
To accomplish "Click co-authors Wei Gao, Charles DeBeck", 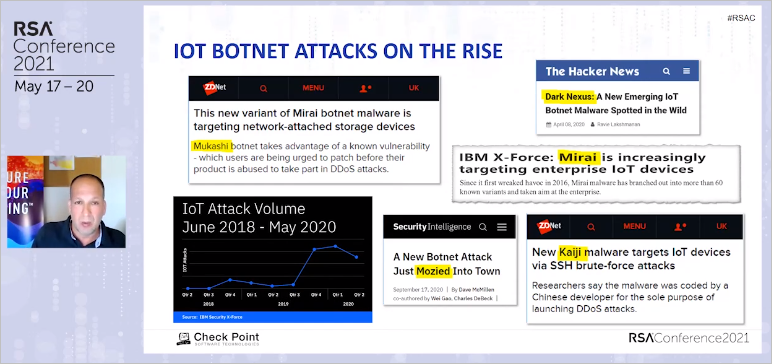I will tap(461, 298).
